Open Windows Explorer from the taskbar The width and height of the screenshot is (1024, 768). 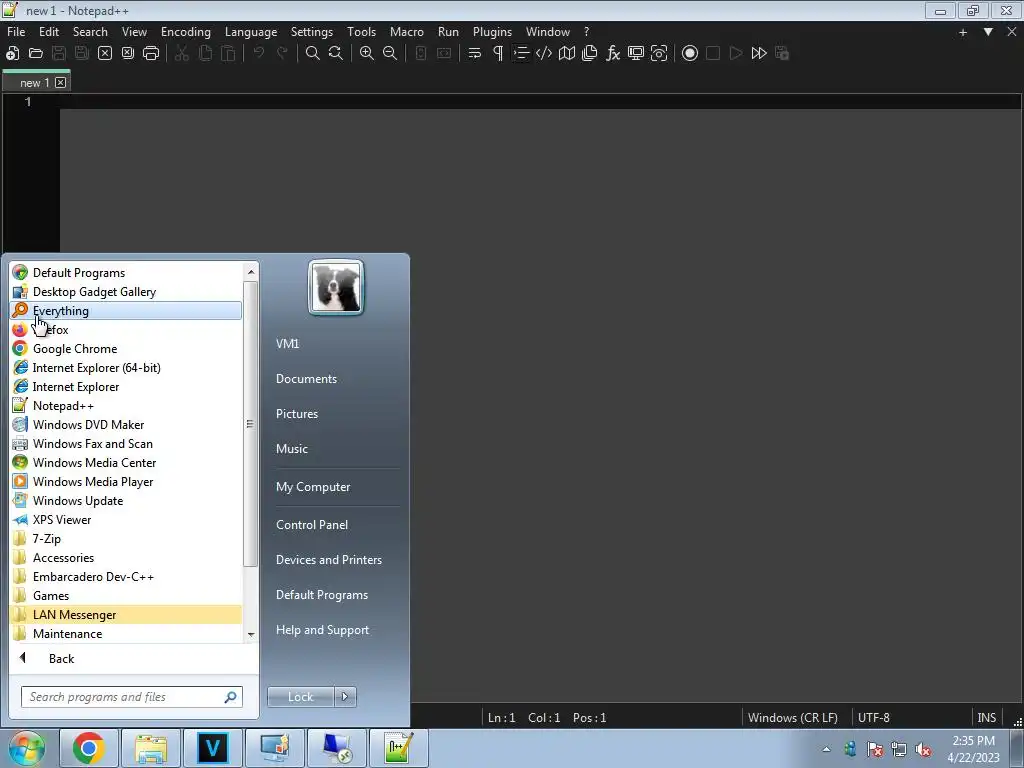coord(151,748)
